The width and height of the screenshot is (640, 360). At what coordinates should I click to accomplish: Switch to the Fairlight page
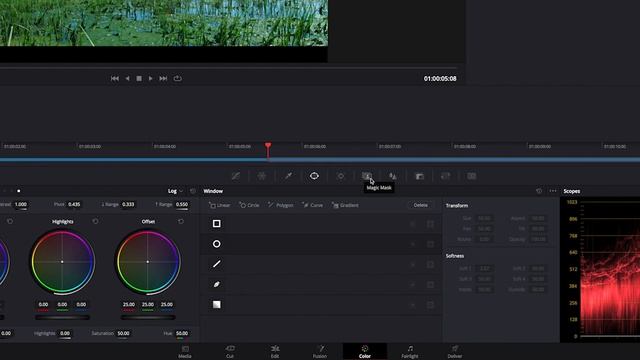tap(410, 351)
